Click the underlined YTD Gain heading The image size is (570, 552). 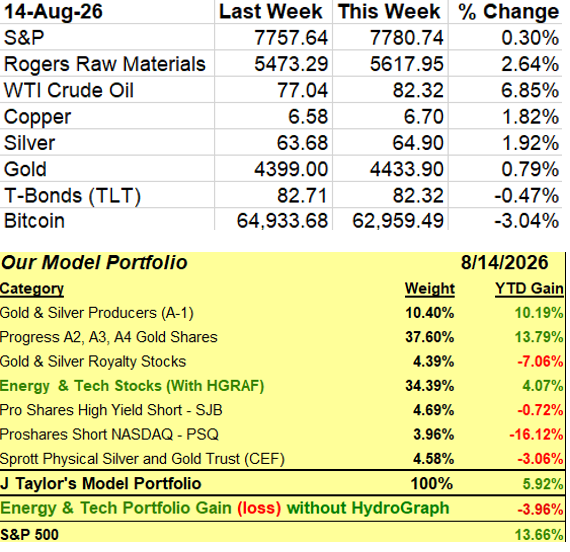point(529,289)
